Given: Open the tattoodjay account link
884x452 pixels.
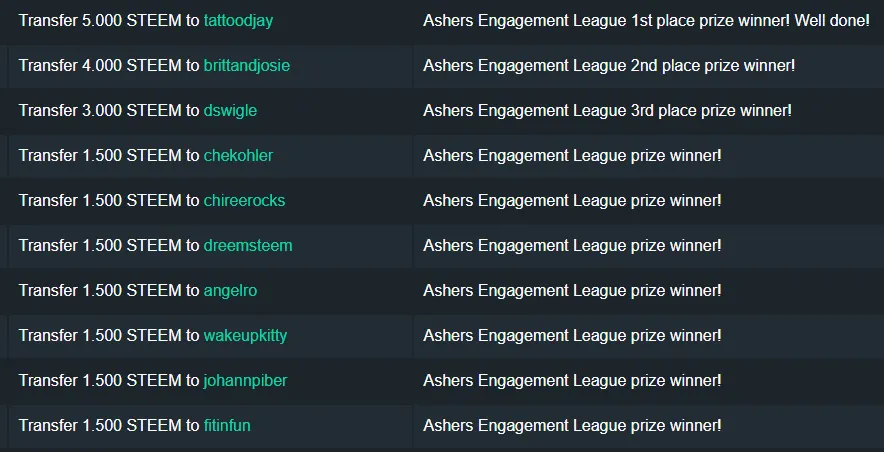Looking at the screenshot, I should point(238,21).
